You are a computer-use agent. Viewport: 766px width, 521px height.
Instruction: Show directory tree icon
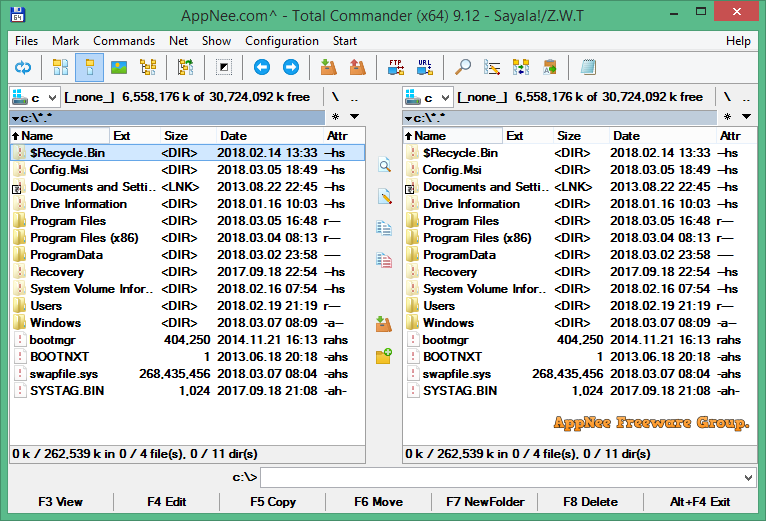148,67
